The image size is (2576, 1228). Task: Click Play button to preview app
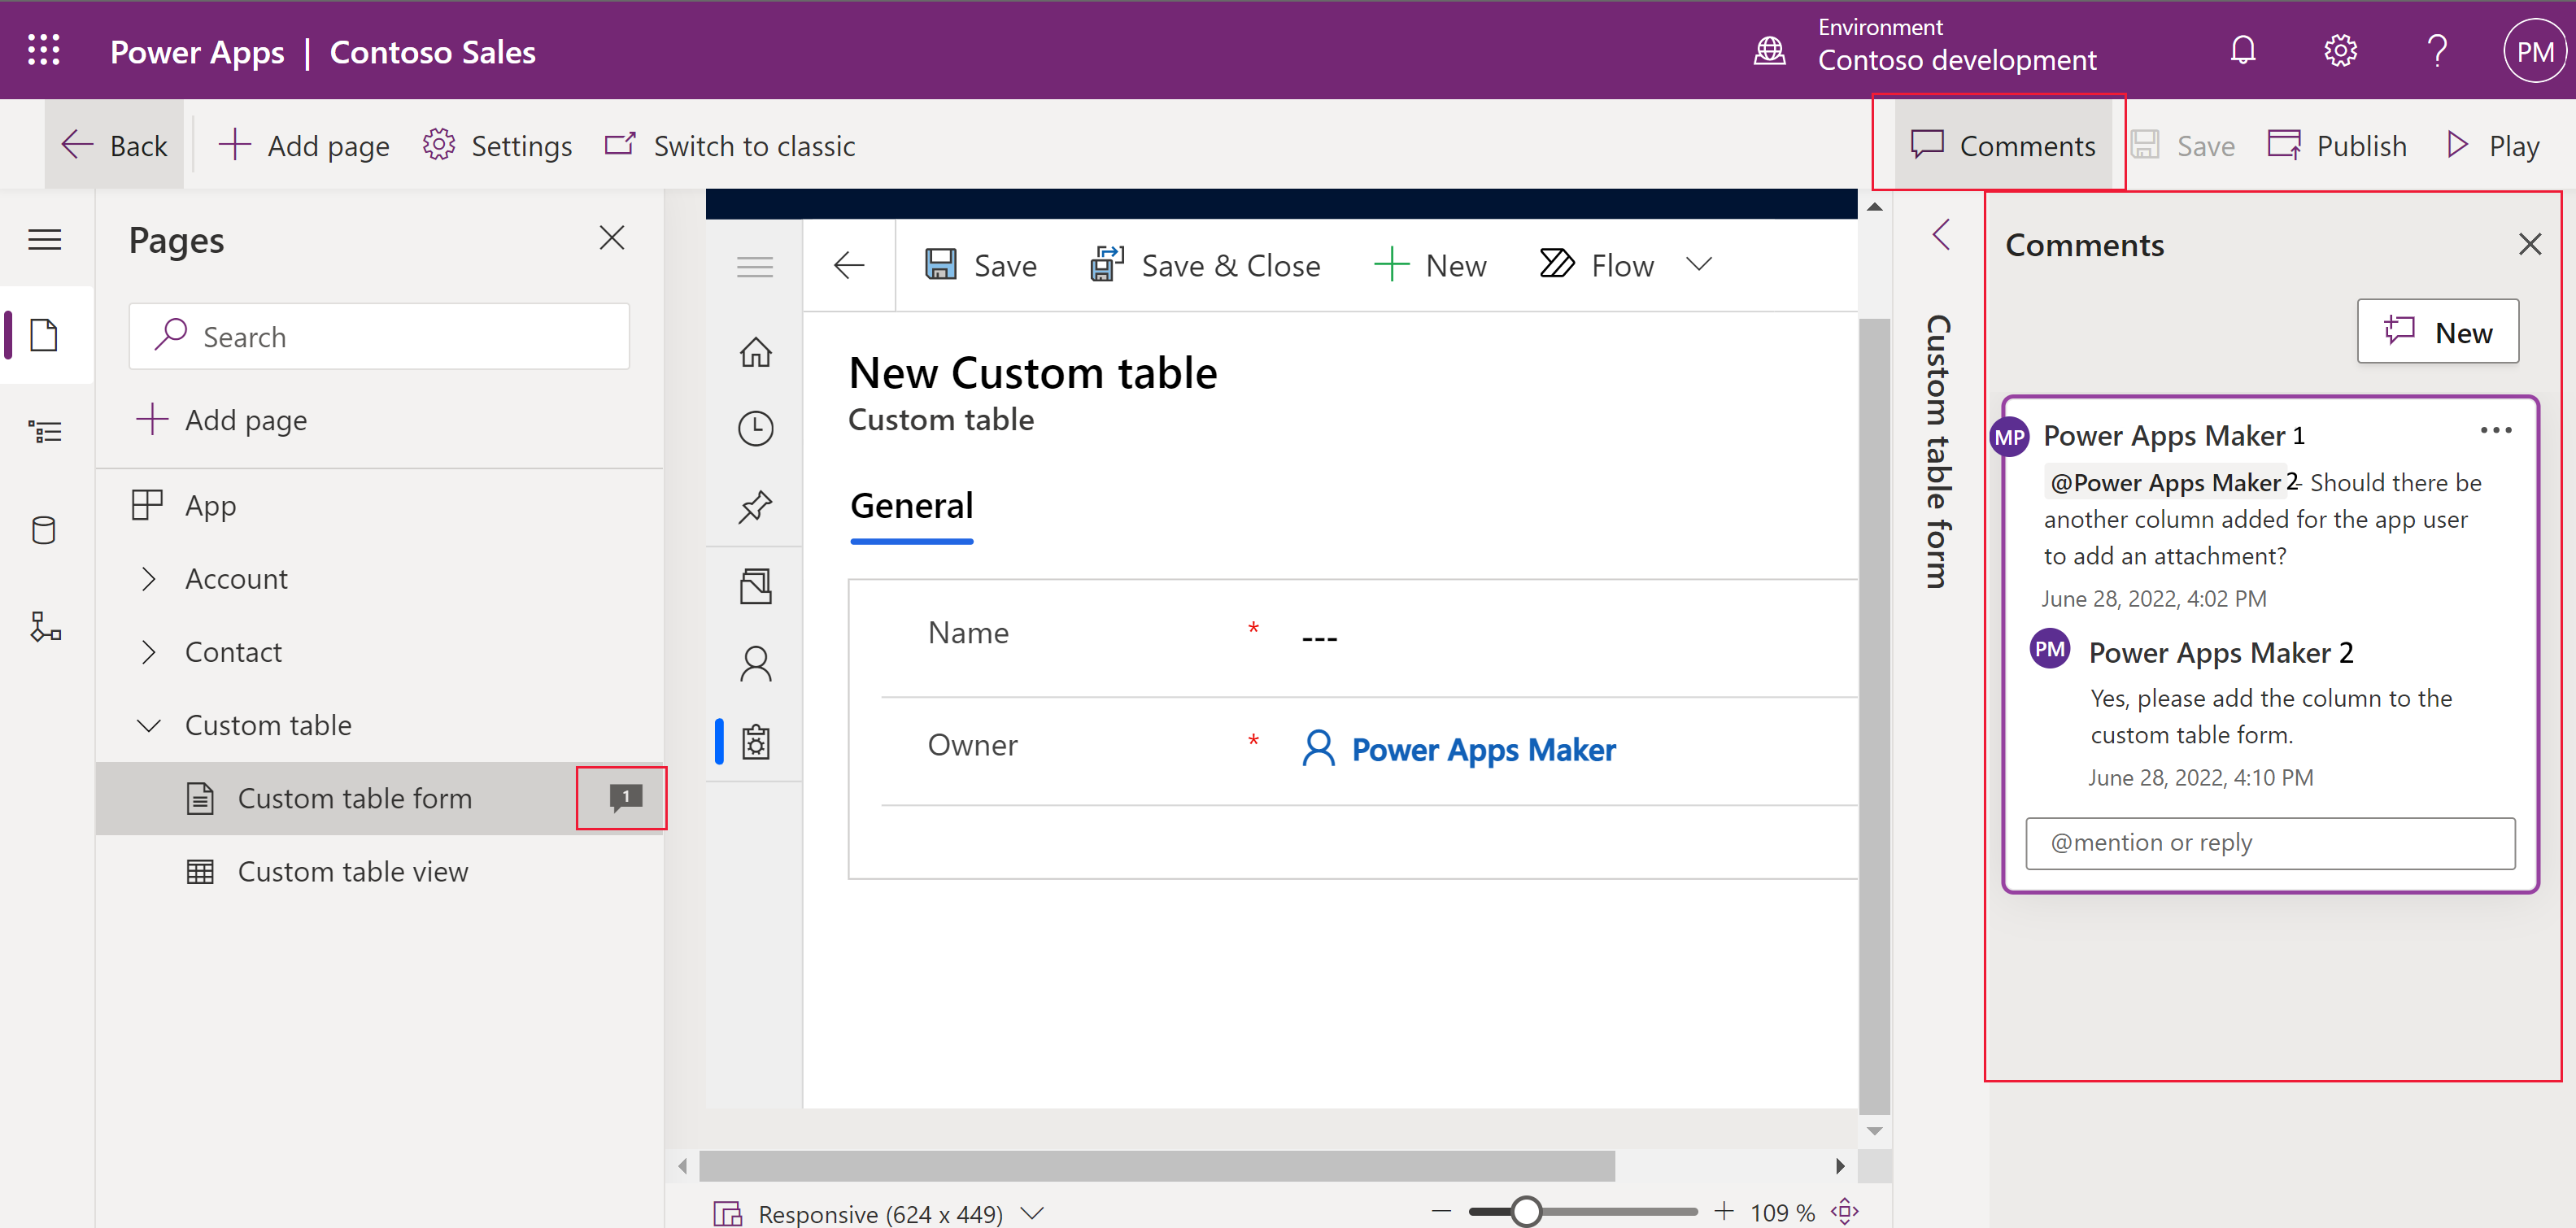tap(2489, 145)
